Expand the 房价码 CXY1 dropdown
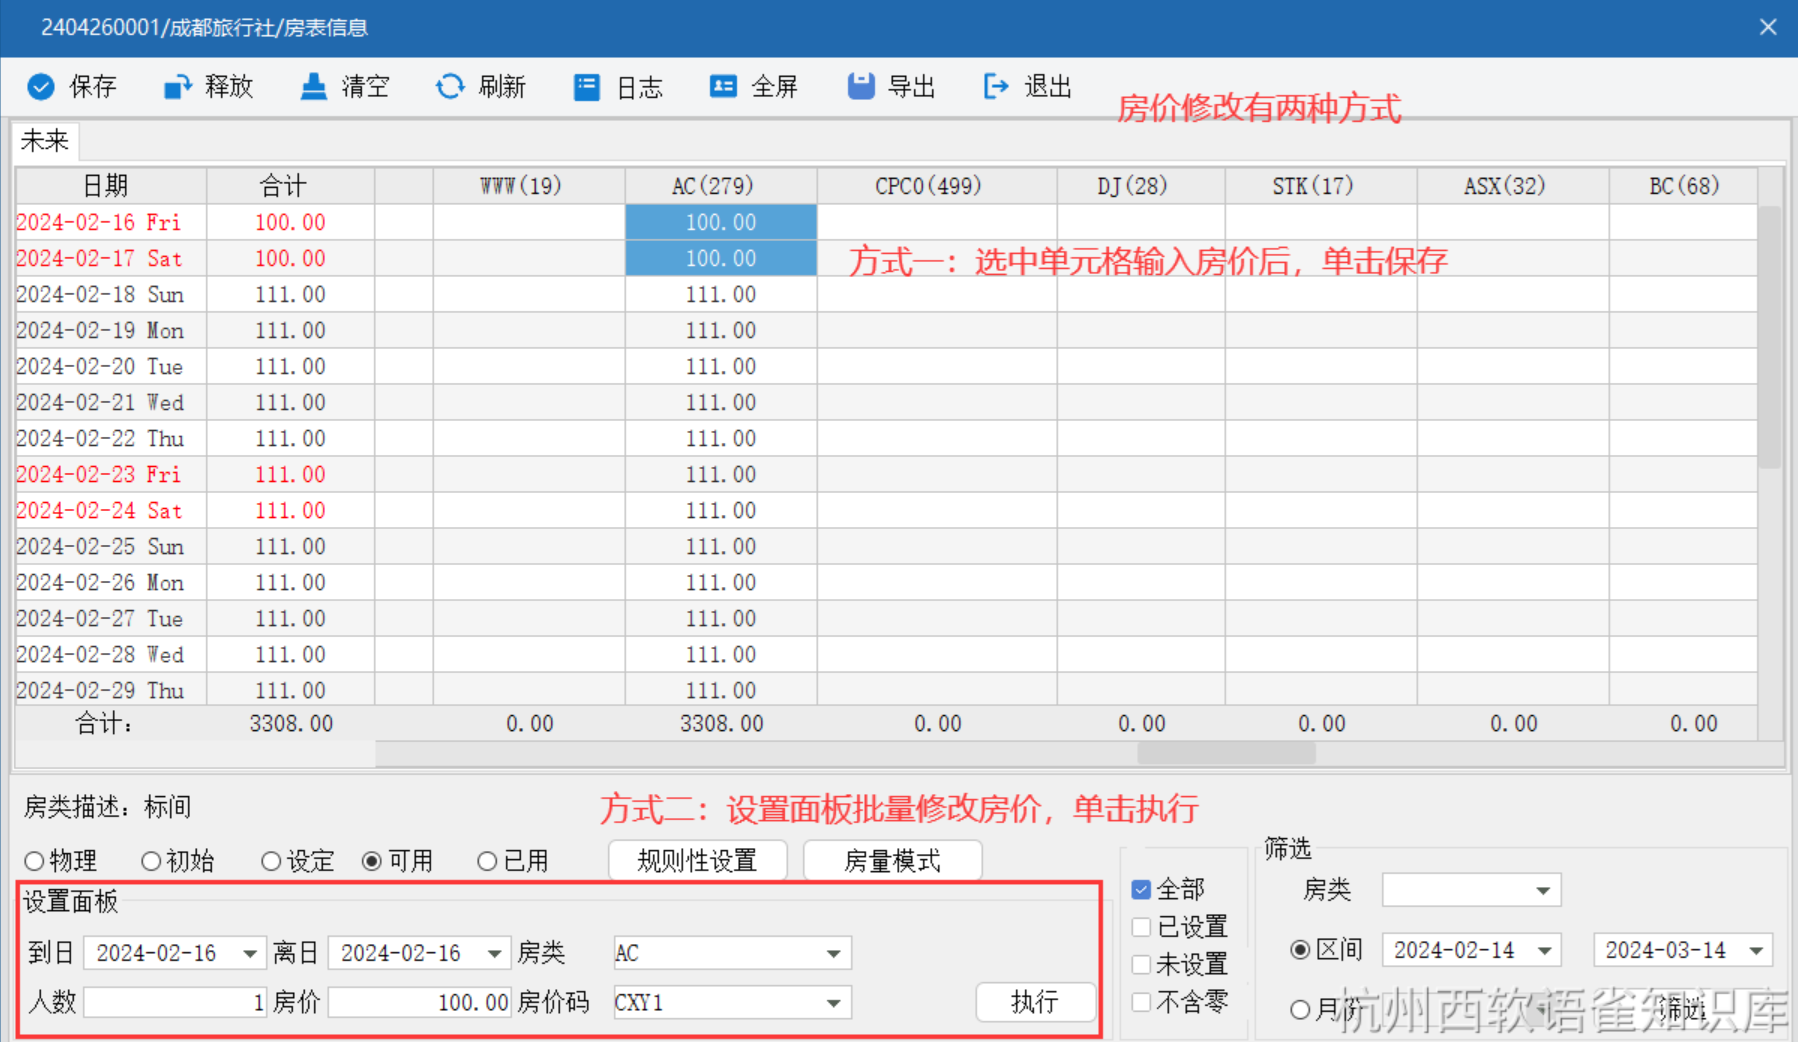Viewport: 1798px width, 1042px height. click(x=834, y=1003)
